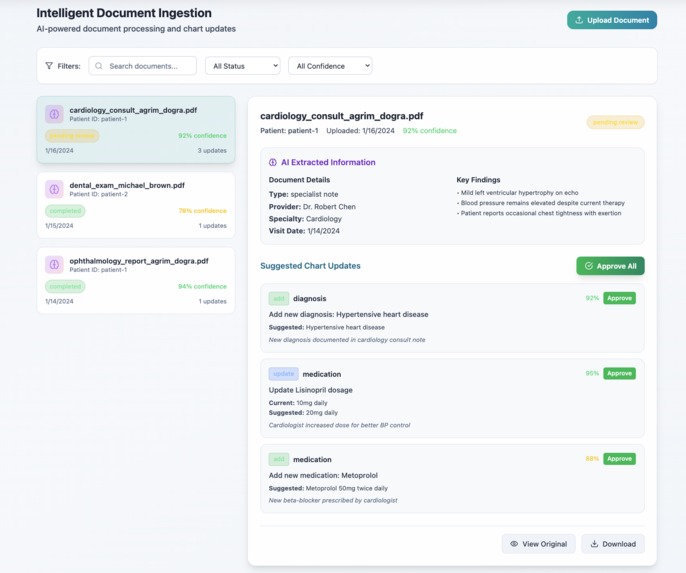Click Uploaded: 1/16/2024 text
The height and width of the screenshot is (573, 686).
coord(360,131)
